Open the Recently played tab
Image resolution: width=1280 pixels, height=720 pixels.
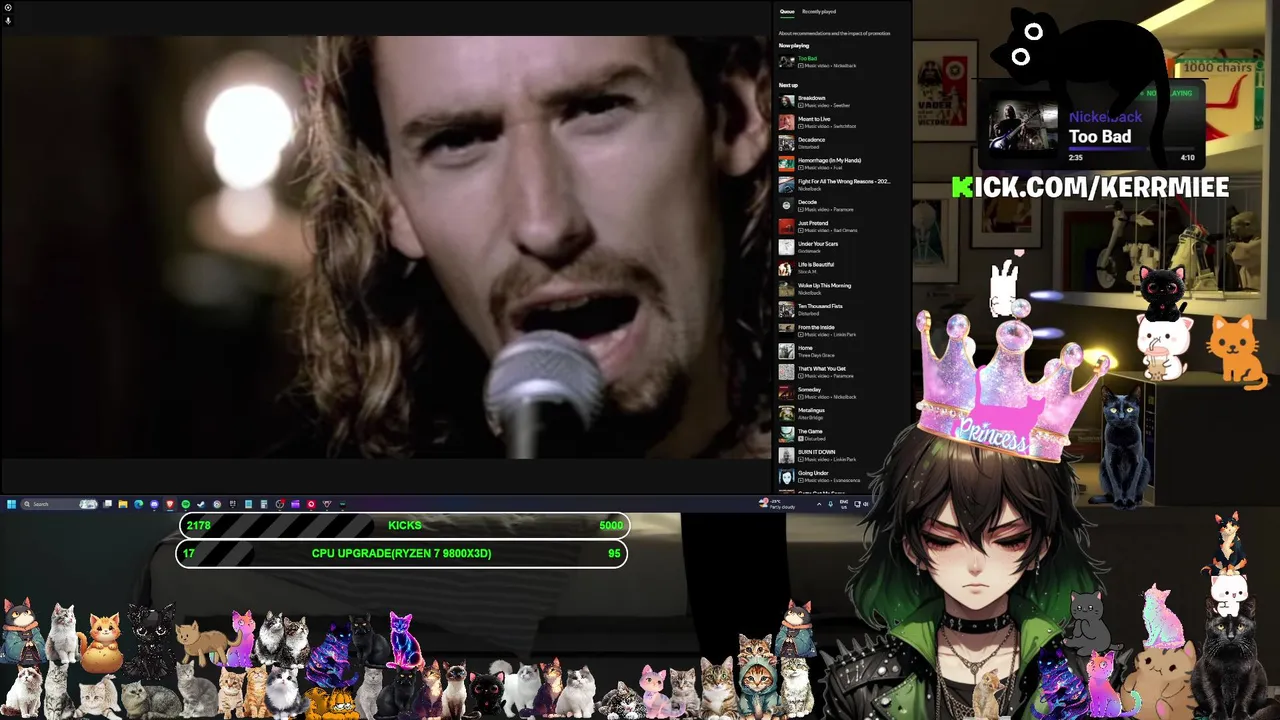[x=819, y=12]
